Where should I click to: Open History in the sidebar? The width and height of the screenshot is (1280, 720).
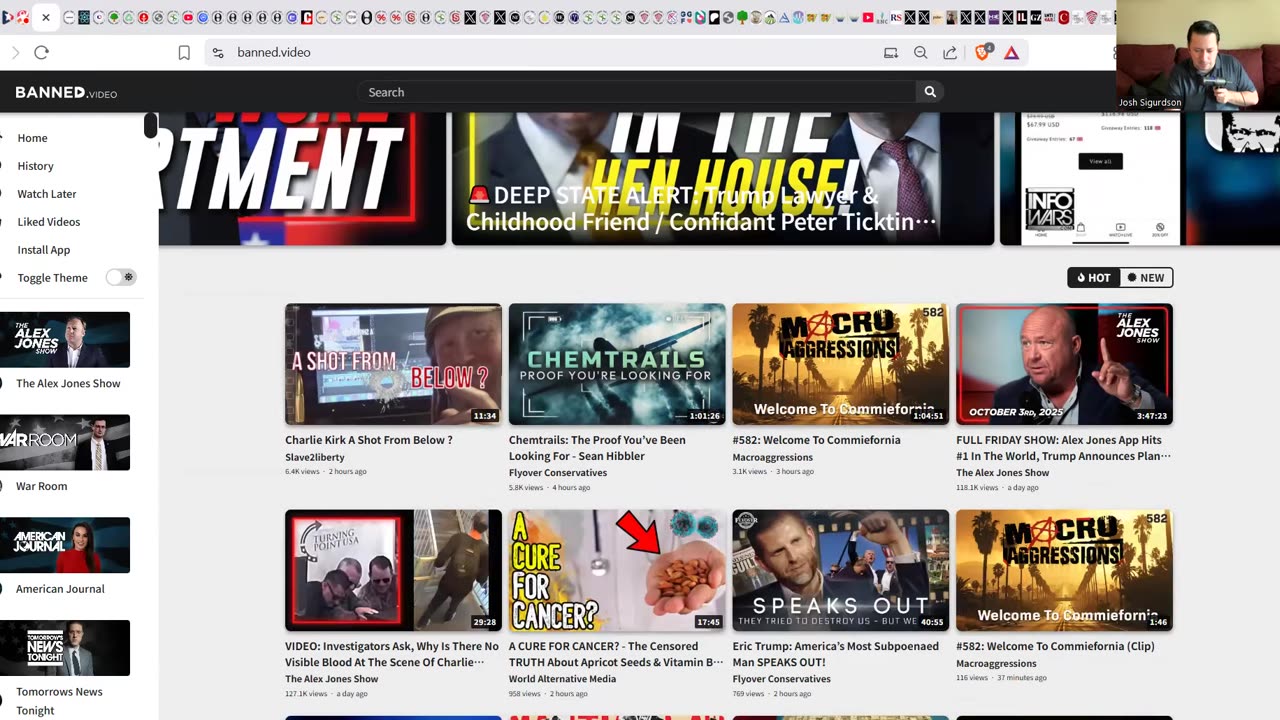tap(35, 166)
